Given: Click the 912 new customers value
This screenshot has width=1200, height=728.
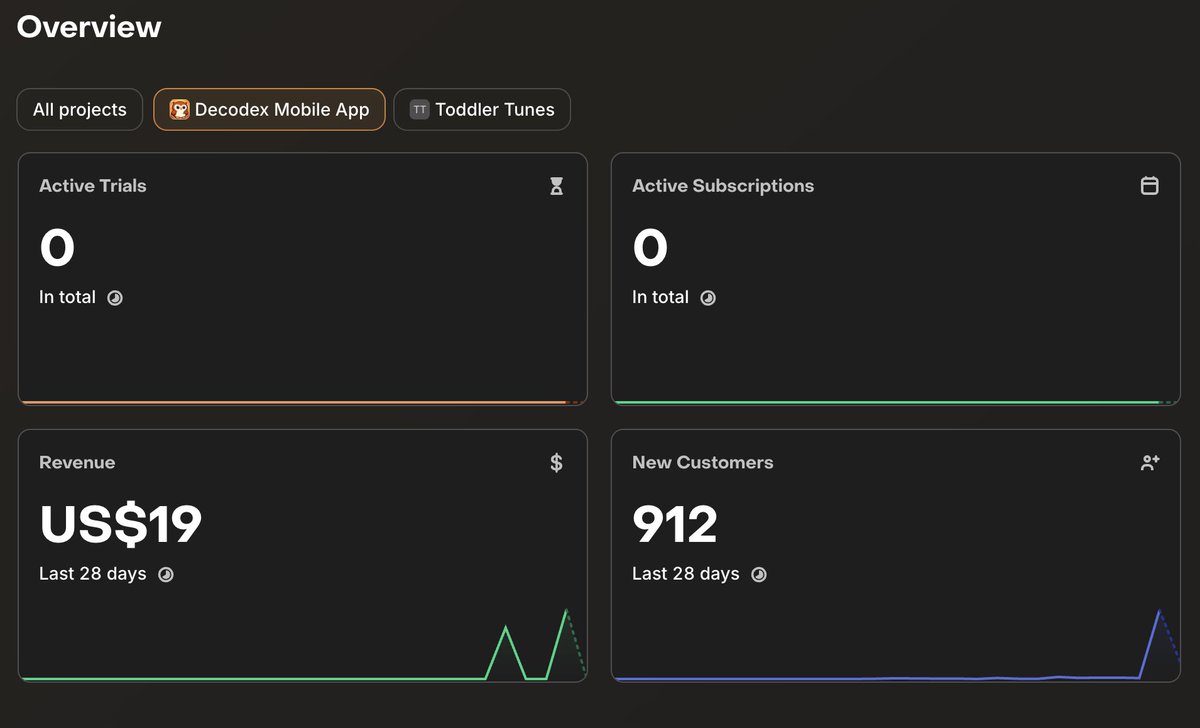Looking at the screenshot, I should pos(675,524).
